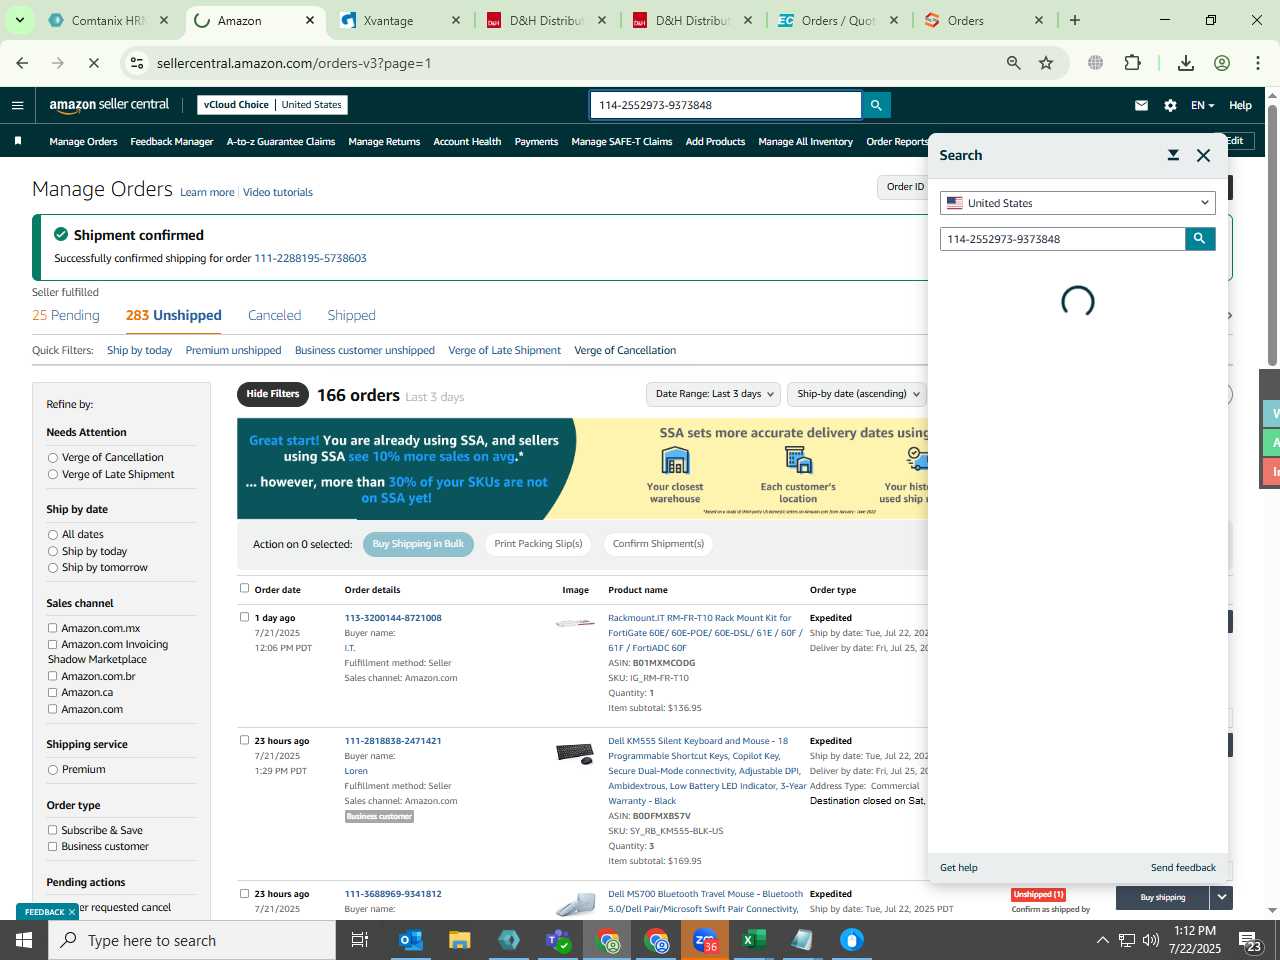Click the browser stop loading button
1280x960 pixels.
[93, 63]
